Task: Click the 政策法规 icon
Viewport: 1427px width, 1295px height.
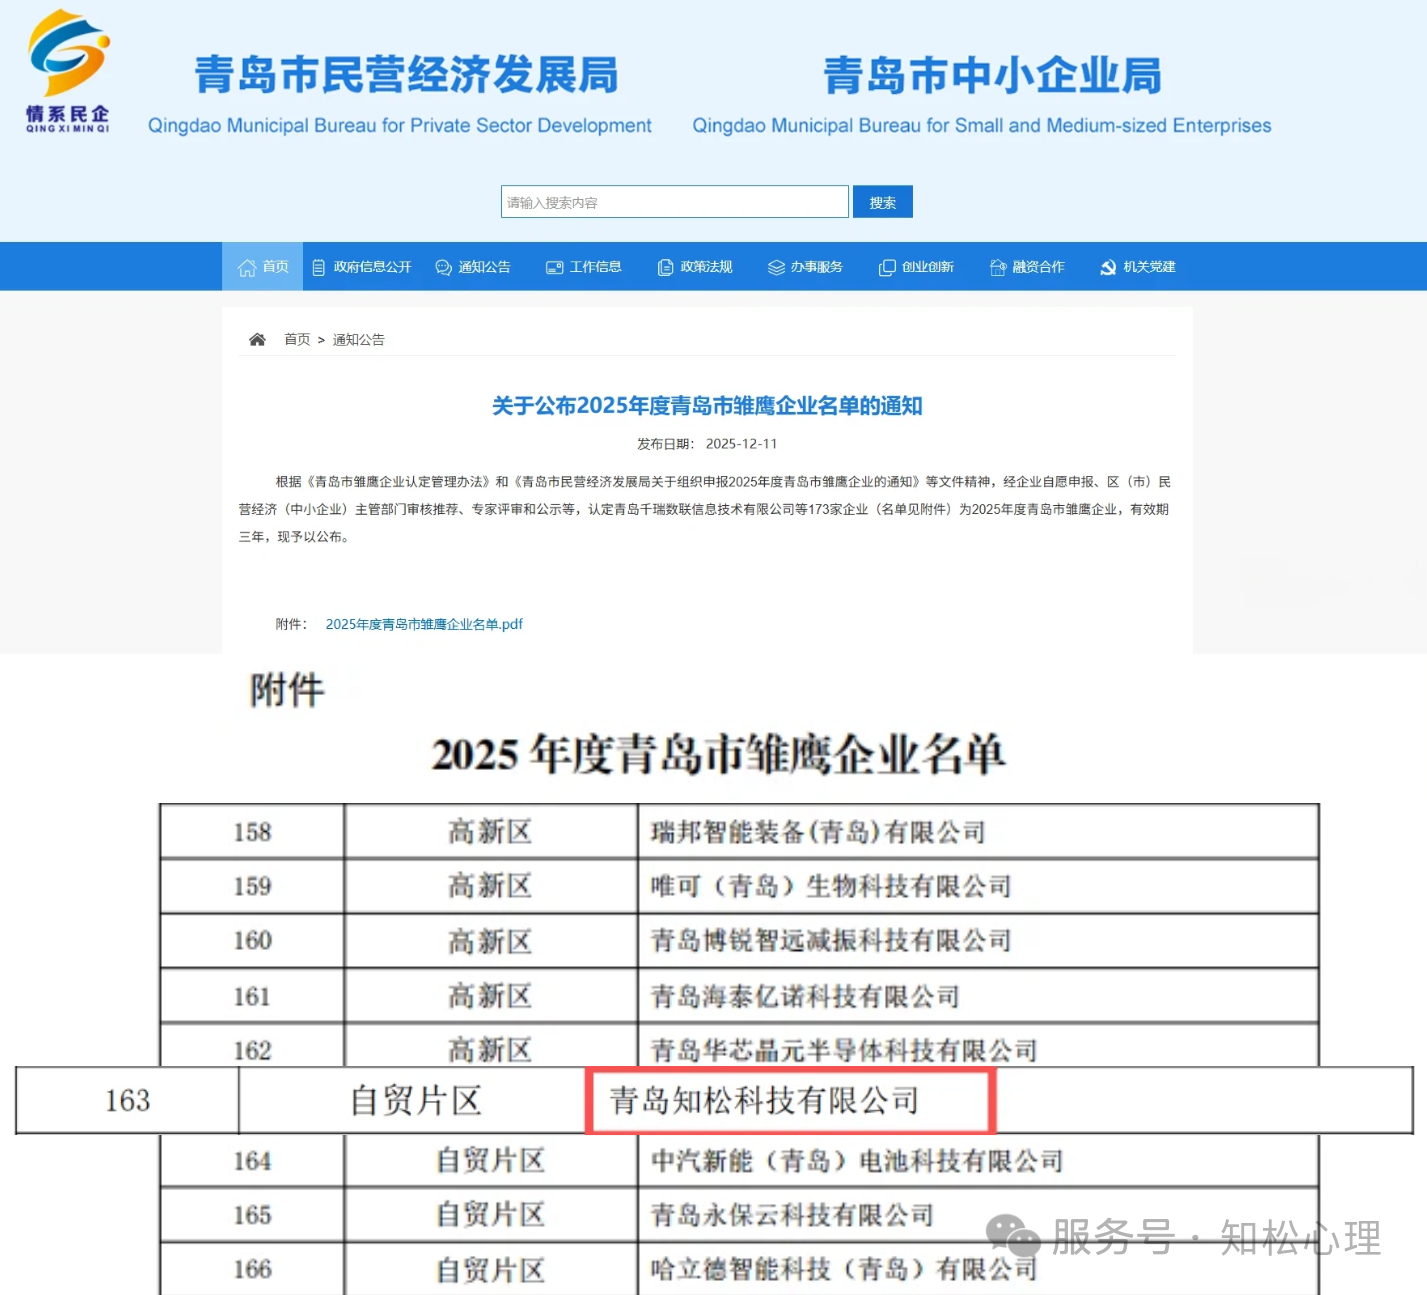Action: point(664,266)
